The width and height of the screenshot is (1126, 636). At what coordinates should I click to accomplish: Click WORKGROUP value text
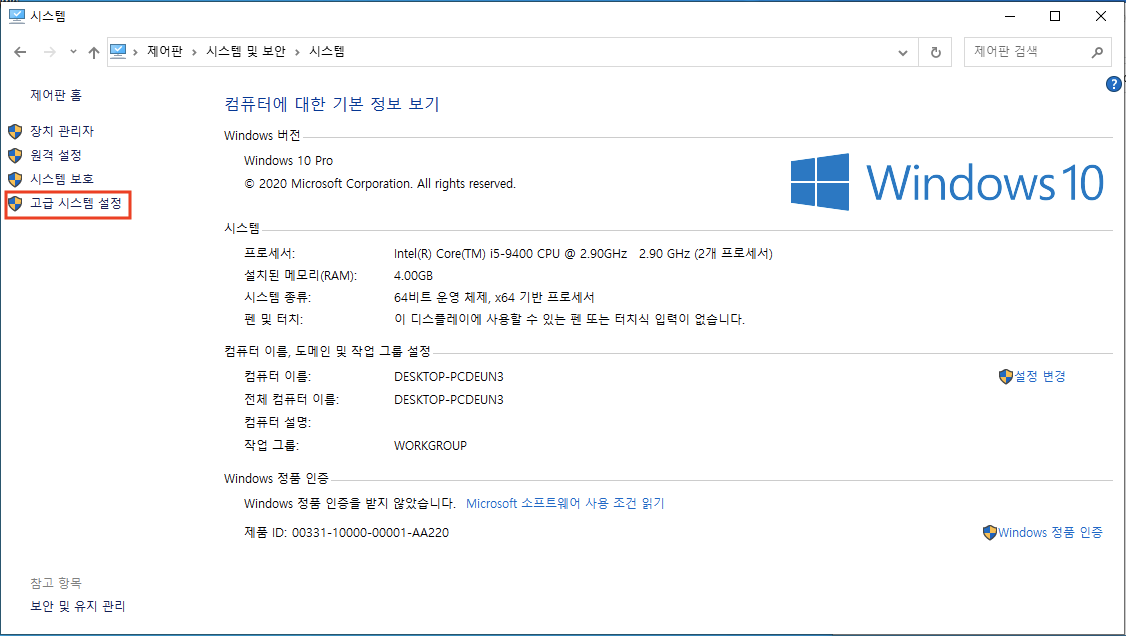point(430,445)
